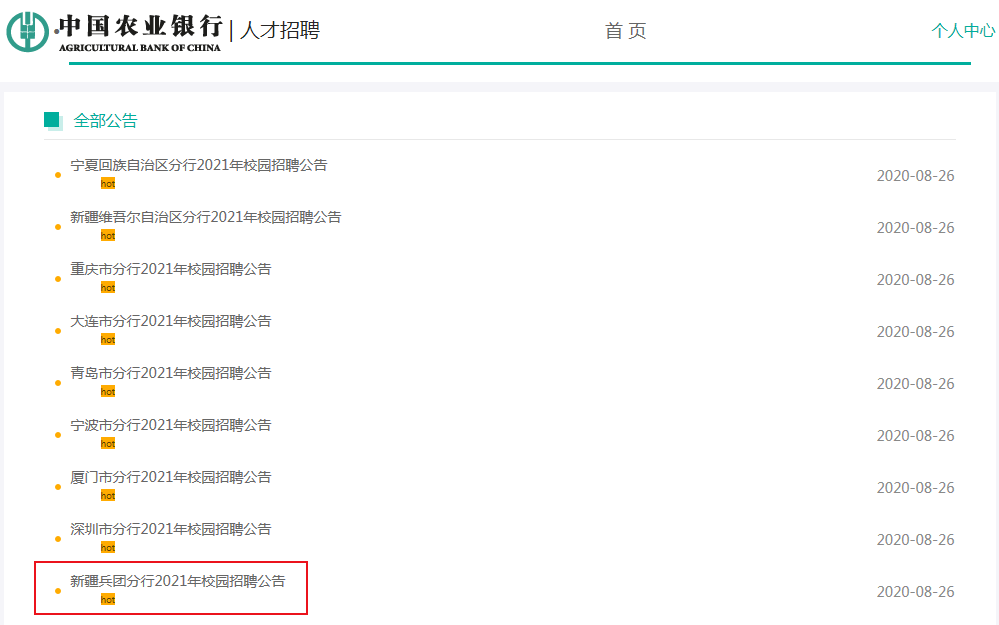This screenshot has width=999, height=625.
Task: Click the green square icon beside 全部公告
Action: tap(52, 120)
